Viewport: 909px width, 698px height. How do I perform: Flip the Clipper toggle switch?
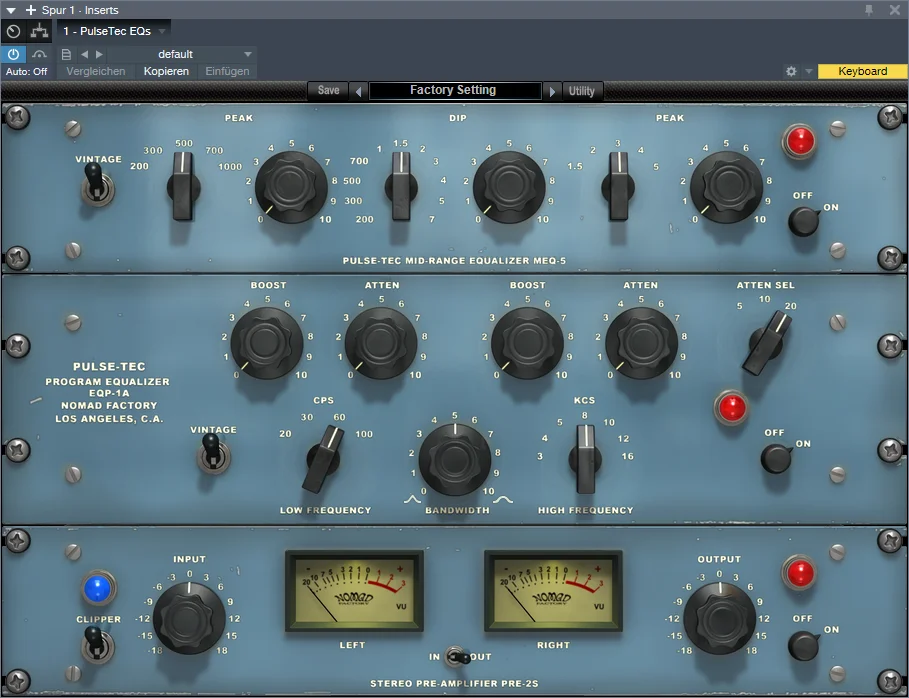(x=96, y=645)
